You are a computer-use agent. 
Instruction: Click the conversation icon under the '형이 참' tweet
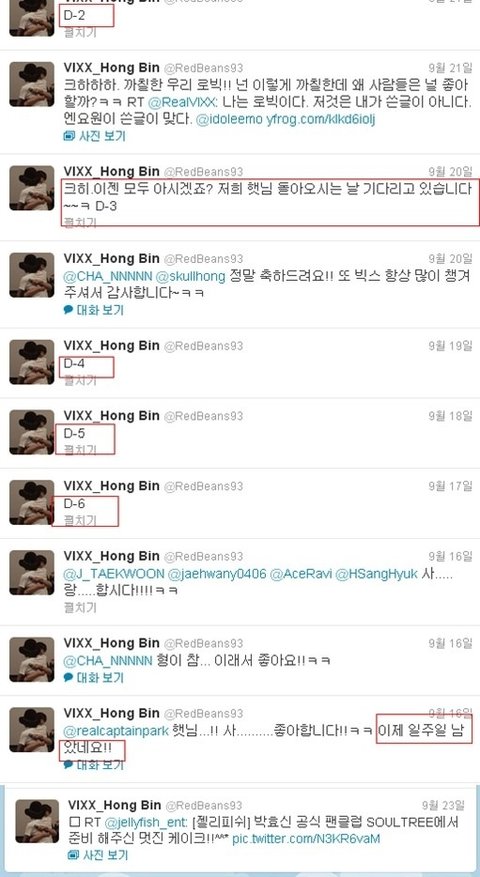(x=68, y=678)
